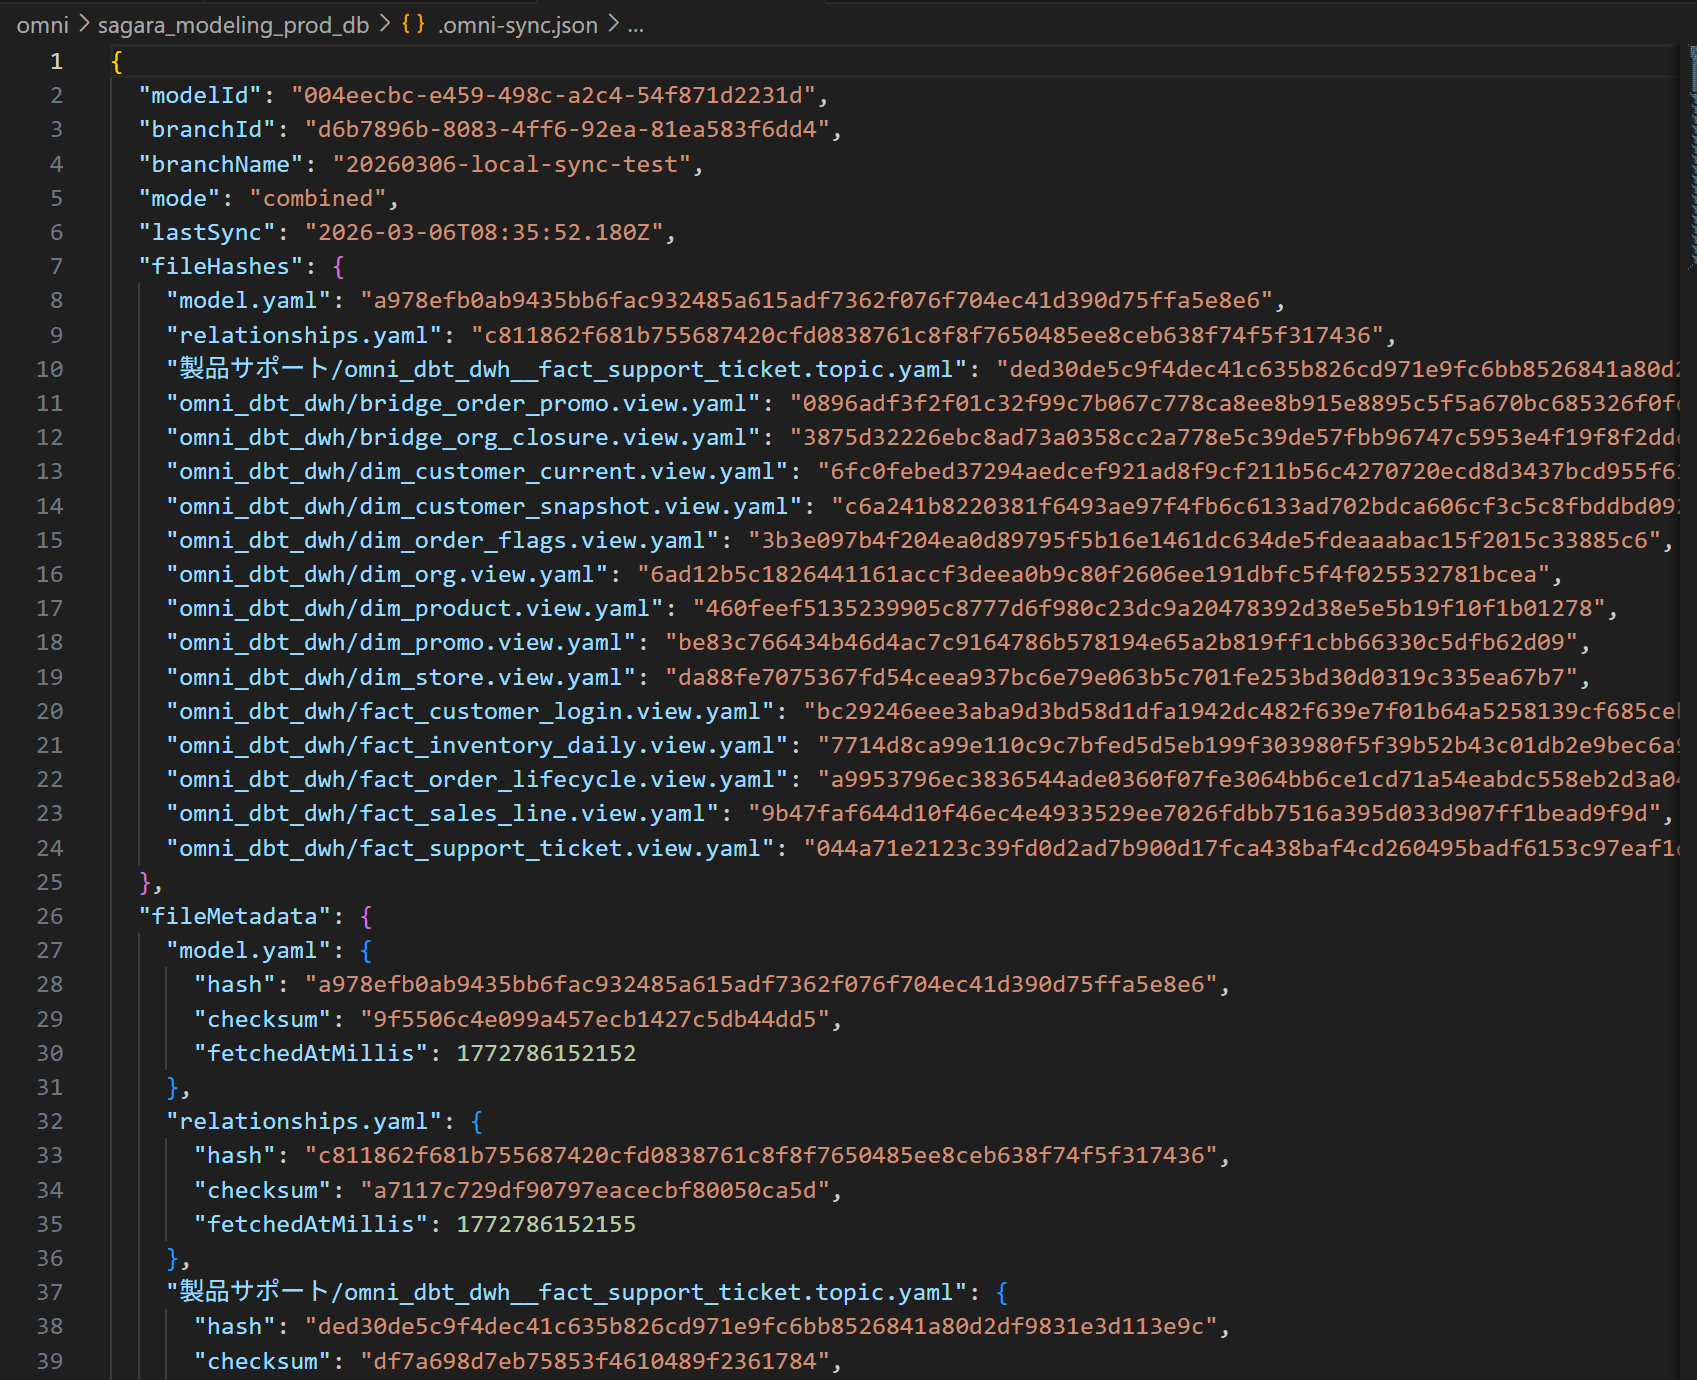Click the hash value for fact_sales_line.view.yaml
The height and width of the screenshot is (1380, 1697).
pos(1205,814)
